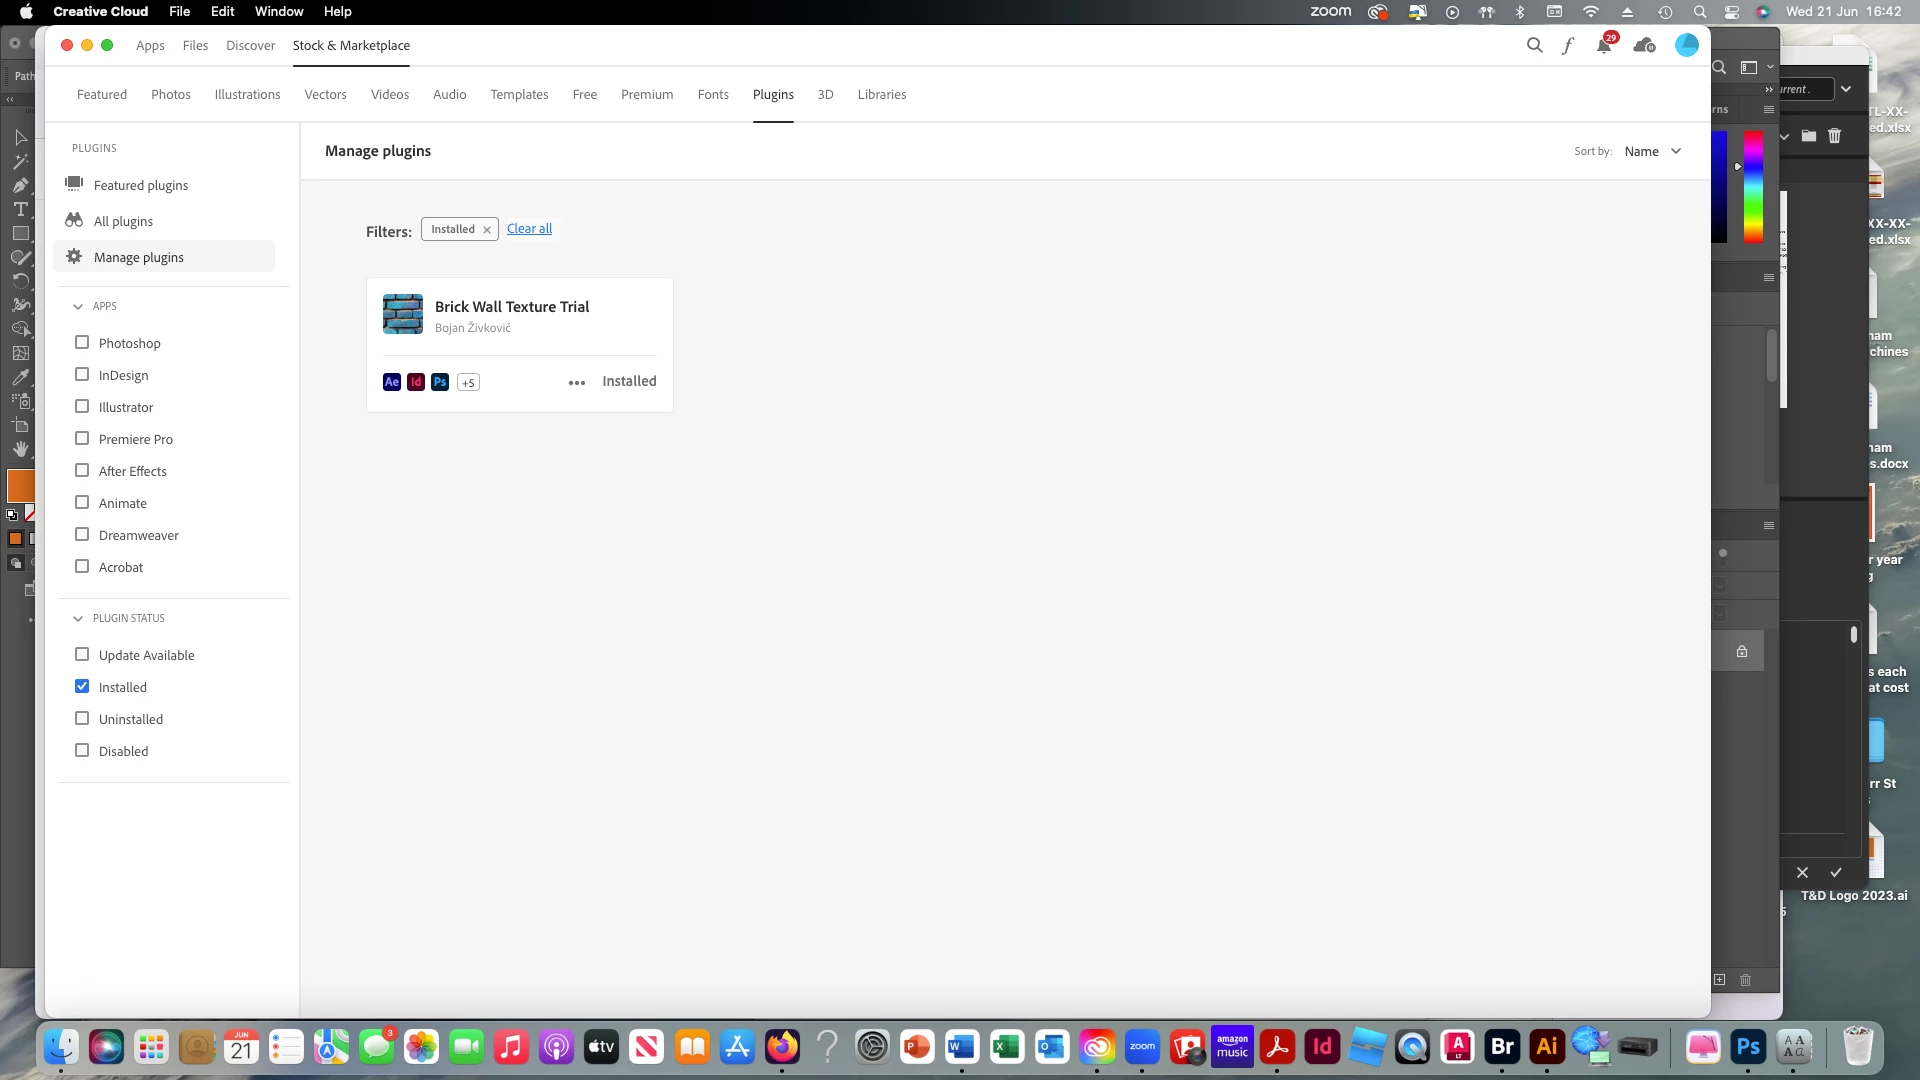The height and width of the screenshot is (1080, 1920).
Task: Open the Window menu in menu bar
Action: [278, 11]
